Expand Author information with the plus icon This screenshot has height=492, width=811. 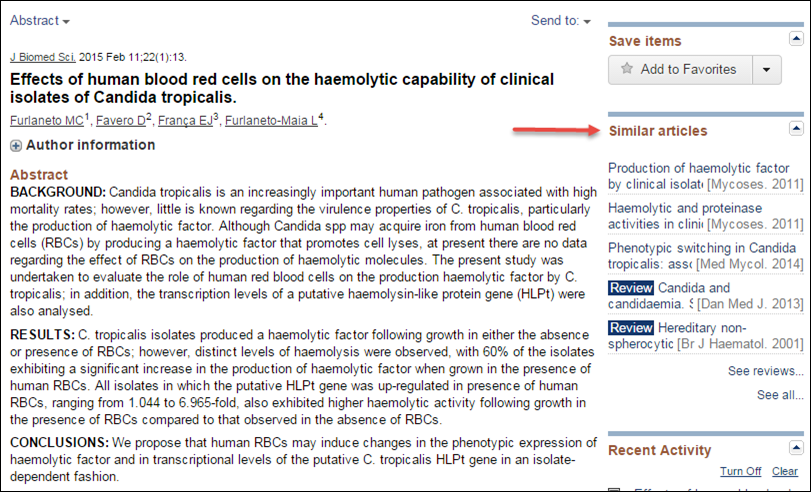(x=16, y=146)
